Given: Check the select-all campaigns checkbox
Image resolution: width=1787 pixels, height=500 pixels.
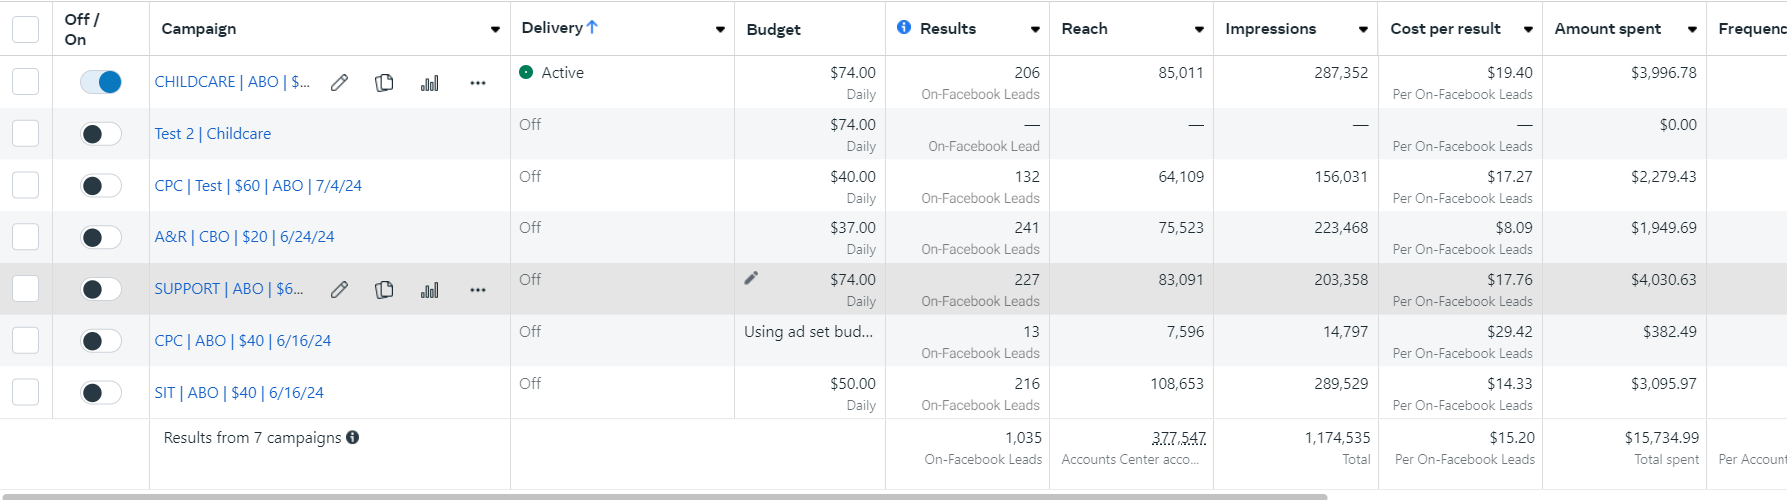Looking at the screenshot, I should [25, 29].
